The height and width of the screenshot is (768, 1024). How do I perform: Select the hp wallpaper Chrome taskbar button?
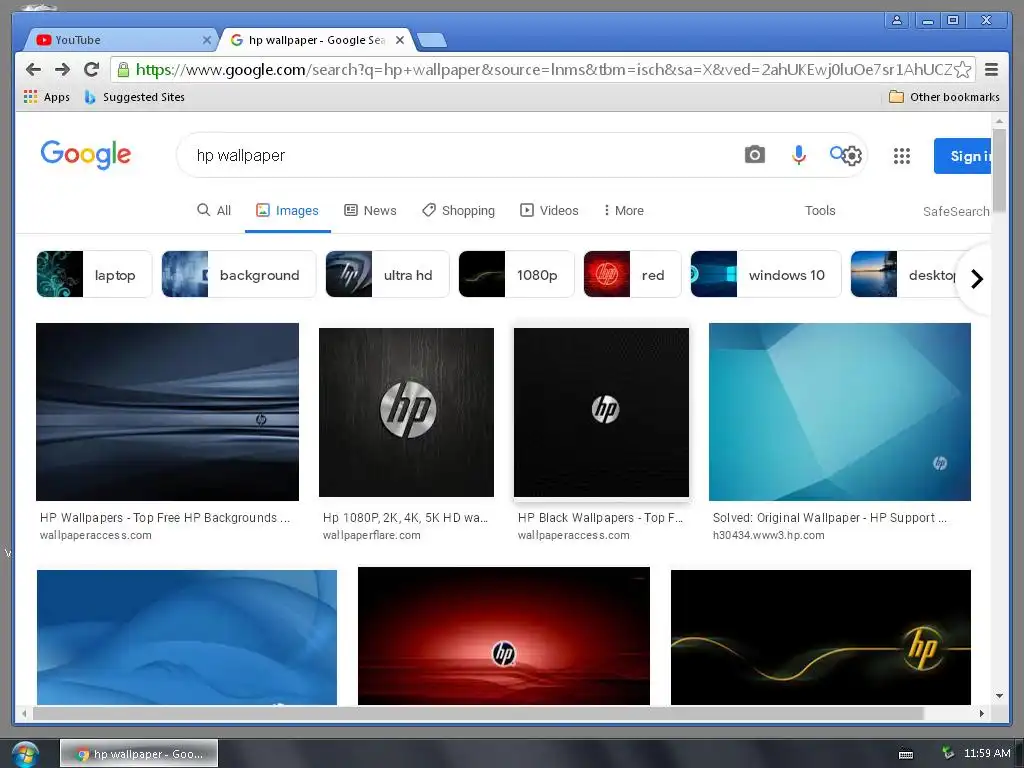point(139,754)
